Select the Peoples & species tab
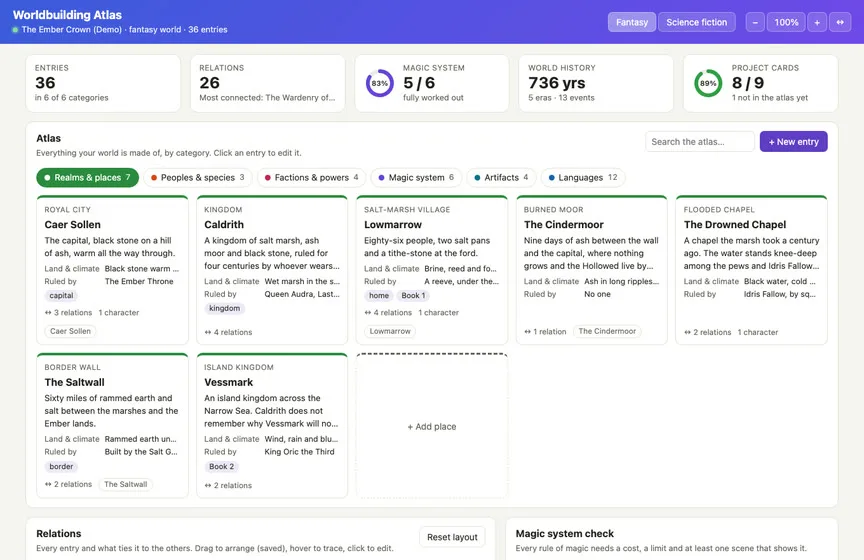The height and width of the screenshot is (560, 864). click(198, 177)
